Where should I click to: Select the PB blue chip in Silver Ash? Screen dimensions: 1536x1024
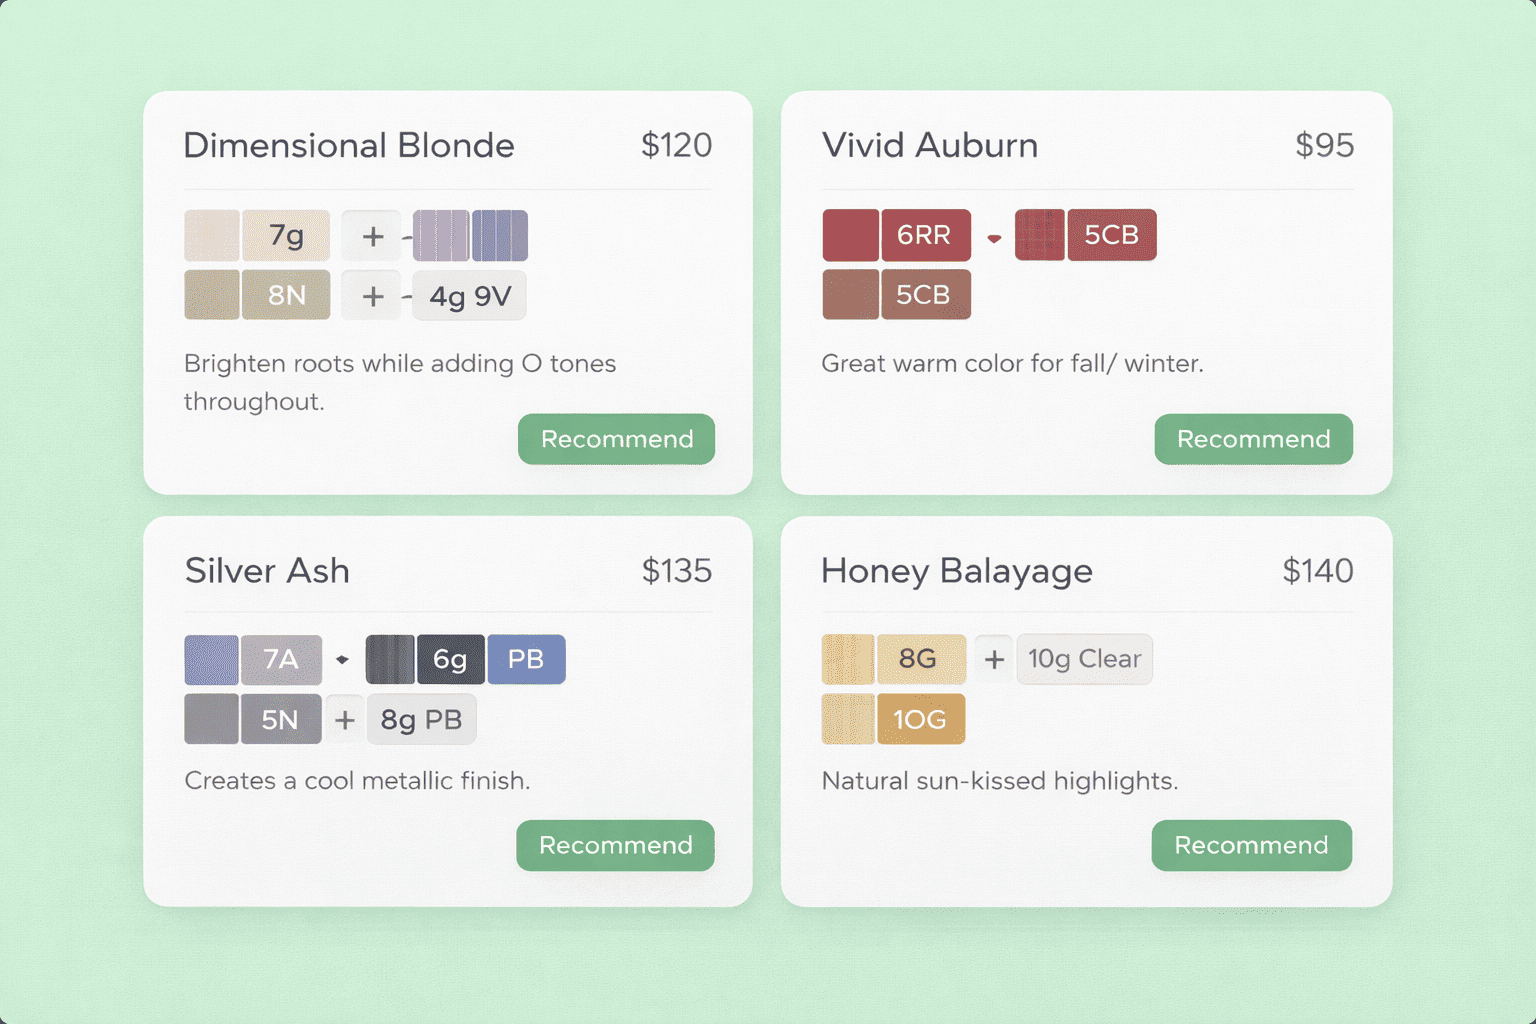[526, 659]
